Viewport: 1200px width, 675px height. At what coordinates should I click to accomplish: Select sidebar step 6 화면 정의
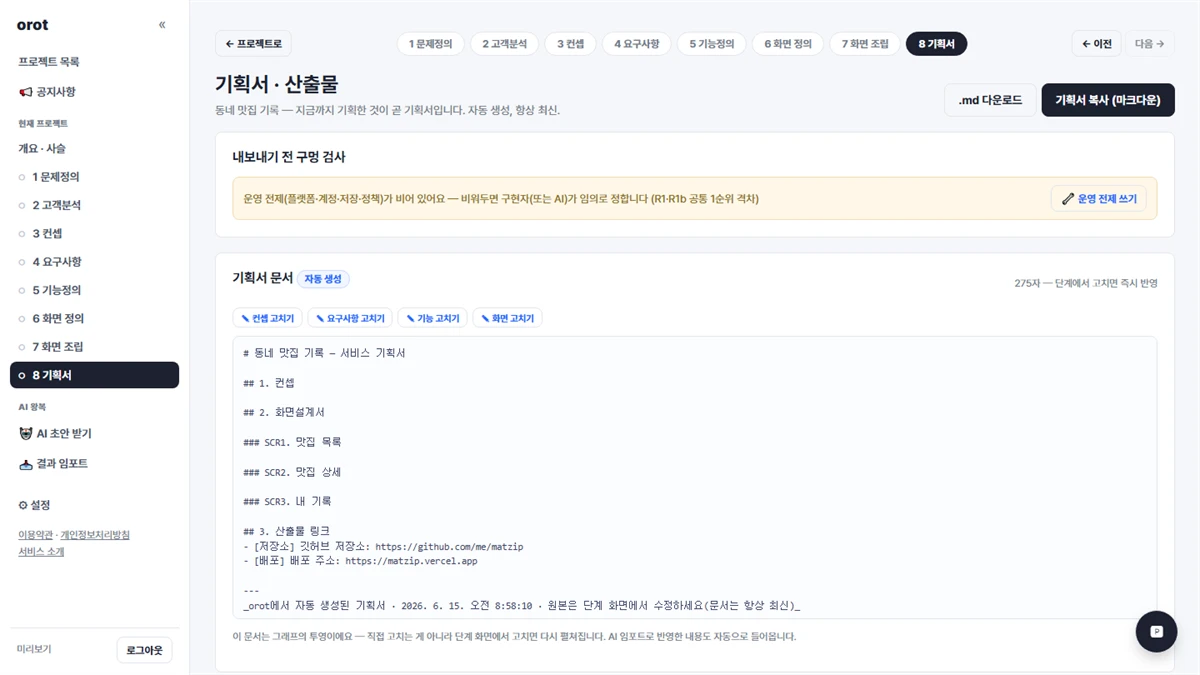94,318
